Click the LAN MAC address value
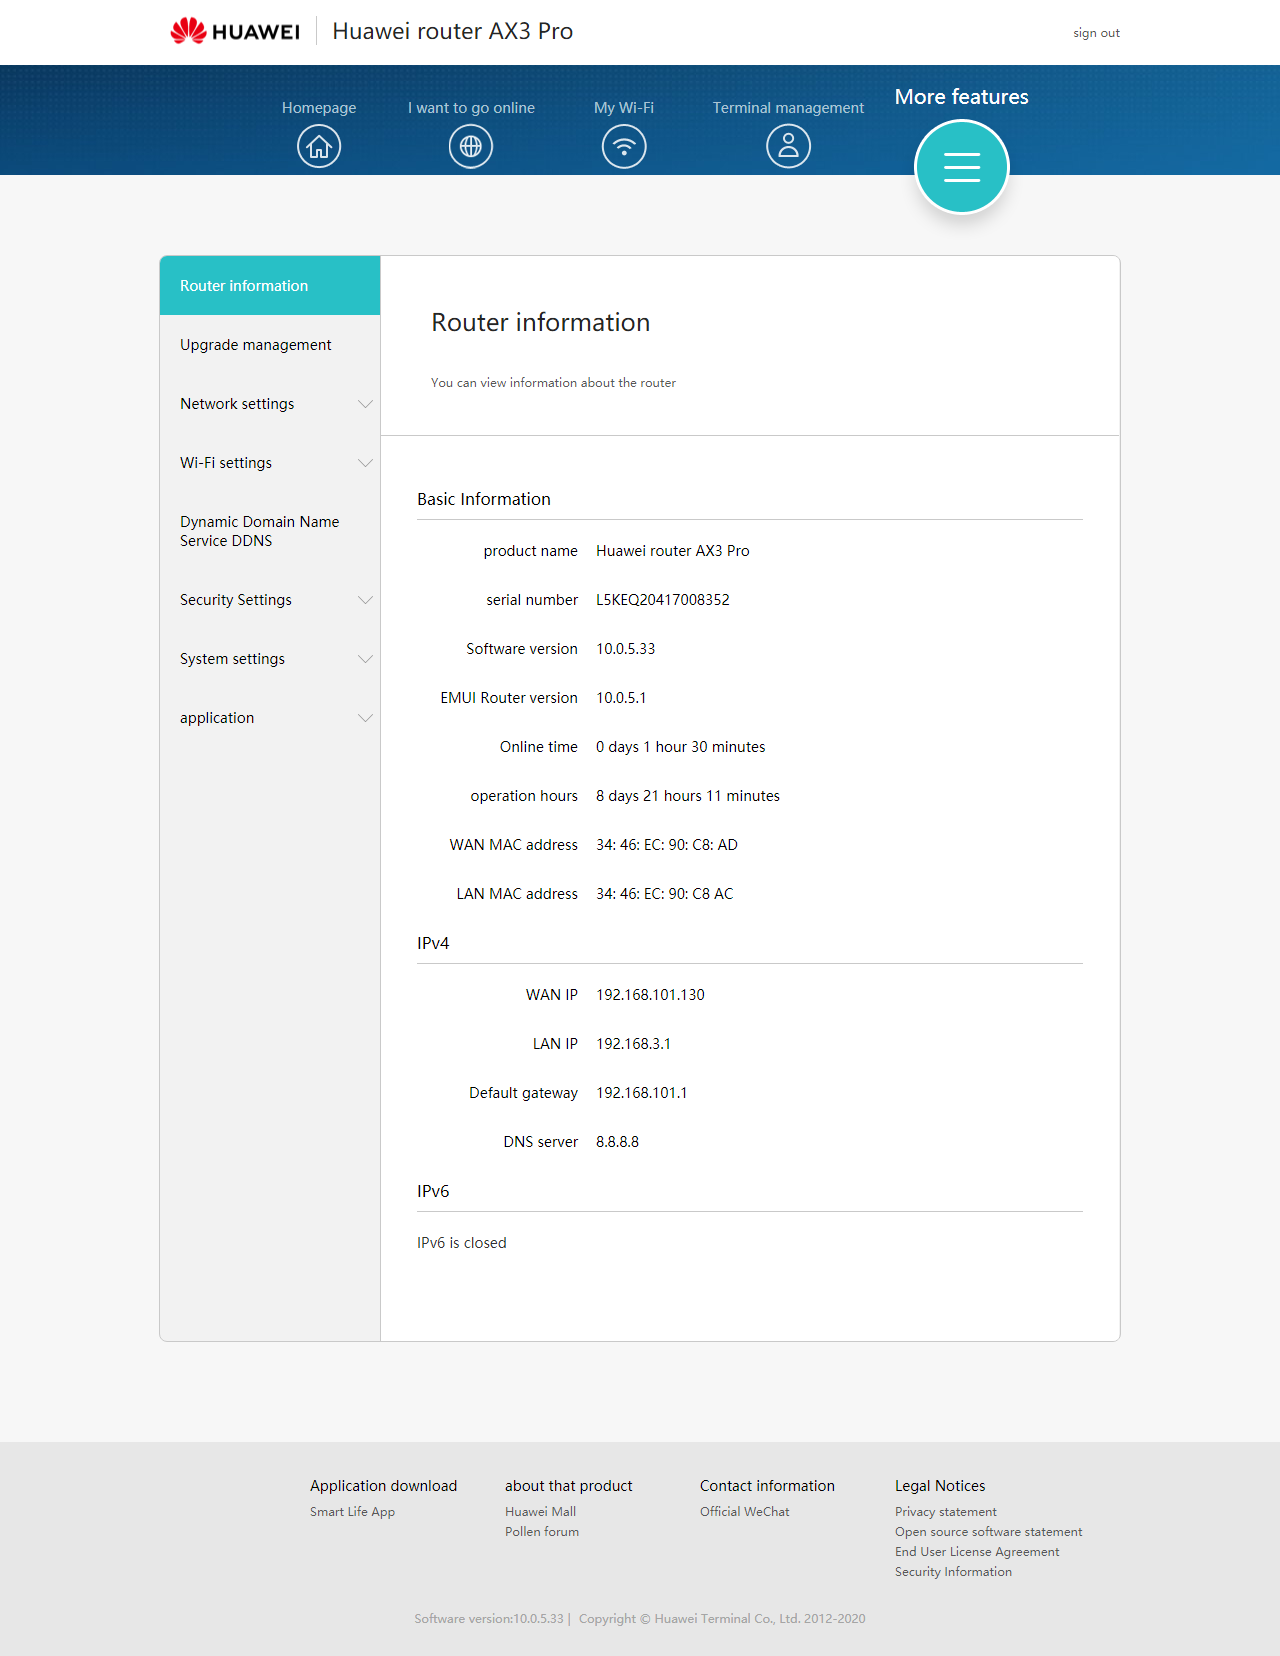This screenshot has width=1280, height=1656. coord(665,894)
